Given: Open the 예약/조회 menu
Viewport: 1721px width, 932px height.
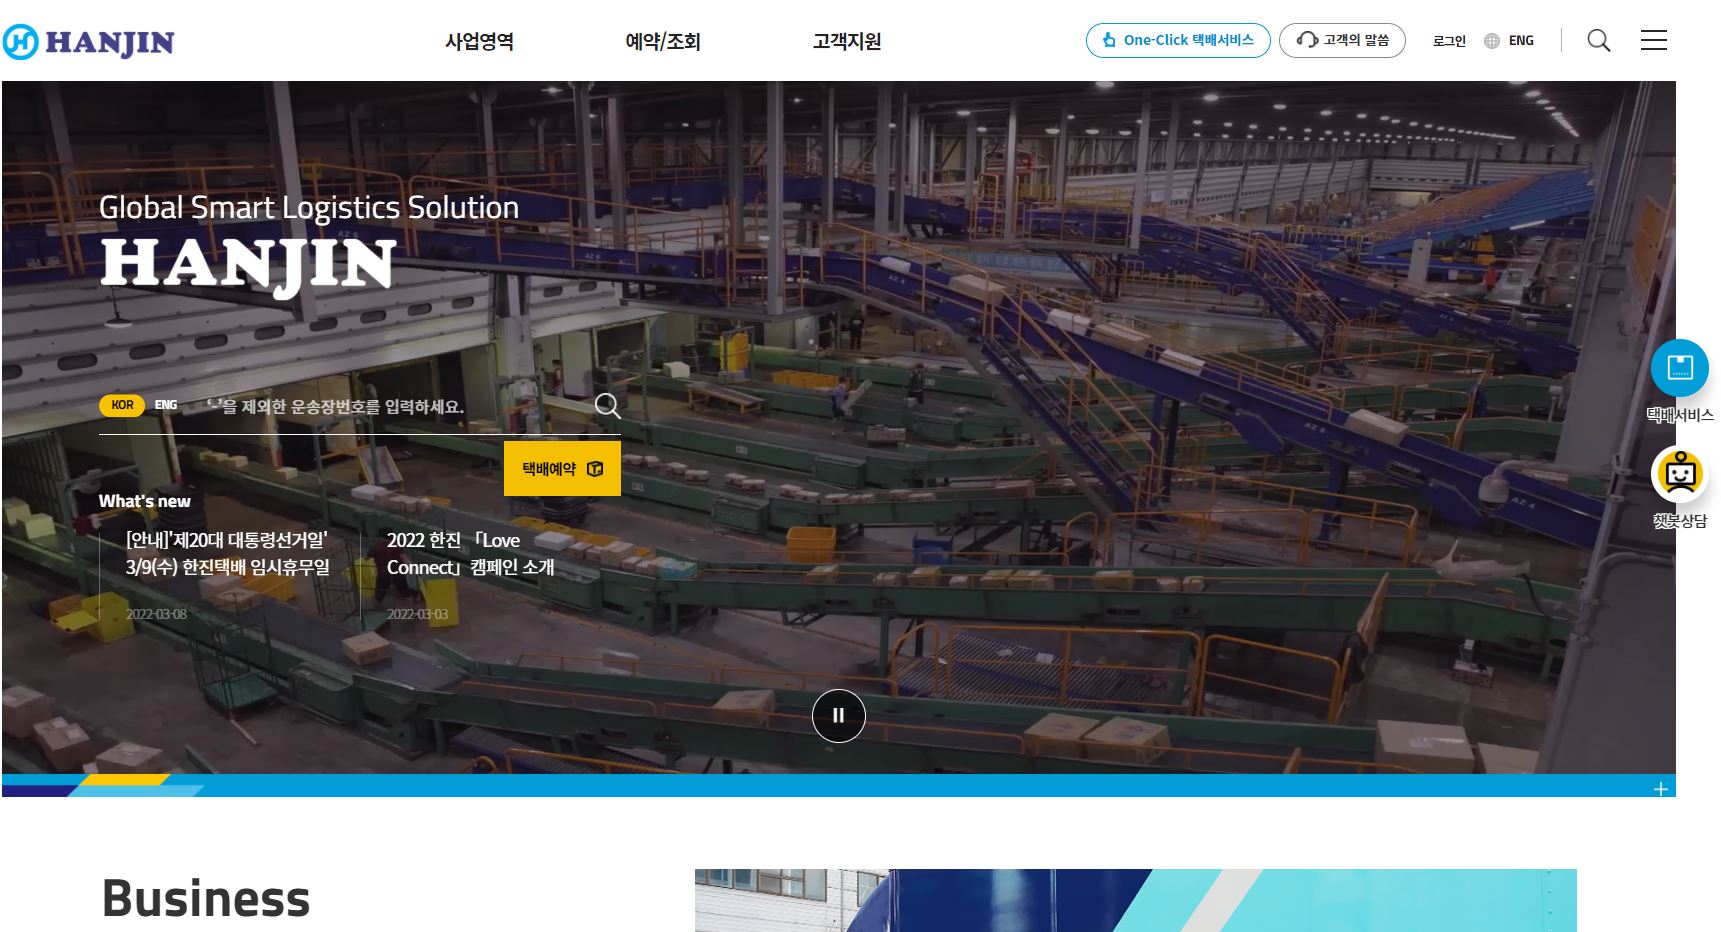Looking at the screenshot, I should (663, 41).
